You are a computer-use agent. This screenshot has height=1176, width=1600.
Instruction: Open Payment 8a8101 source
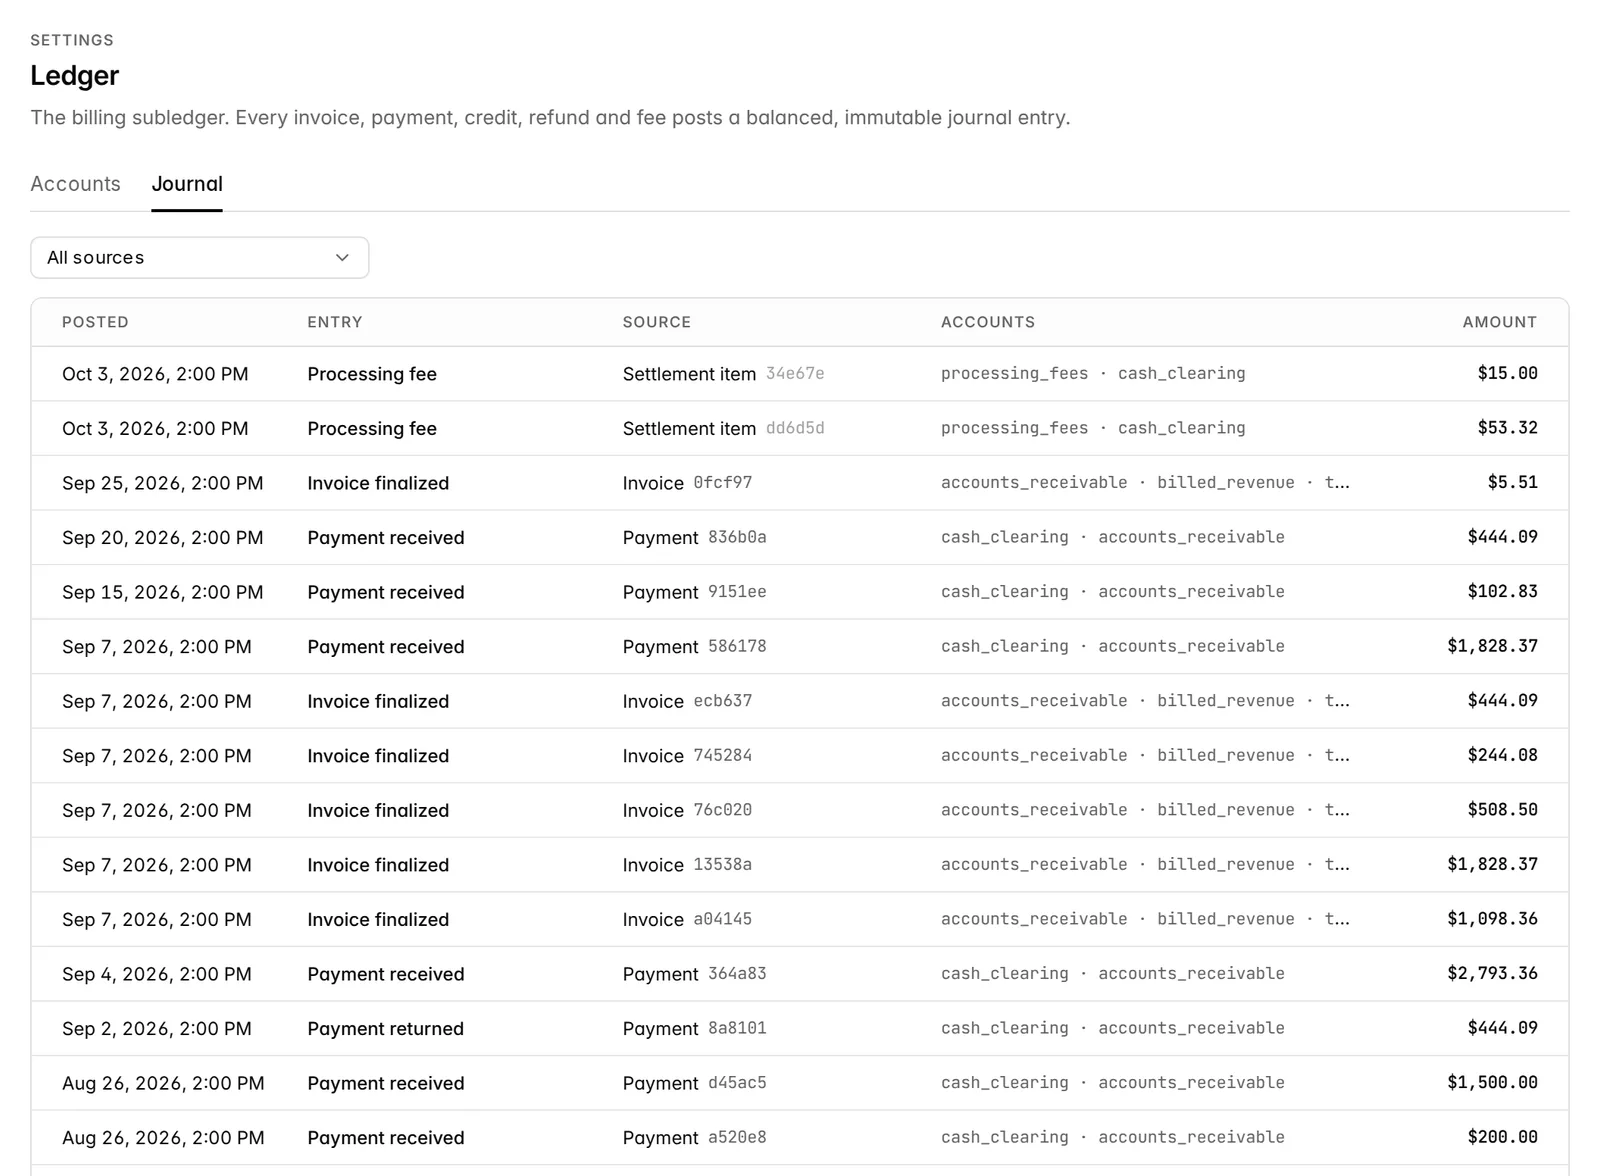694,1028
